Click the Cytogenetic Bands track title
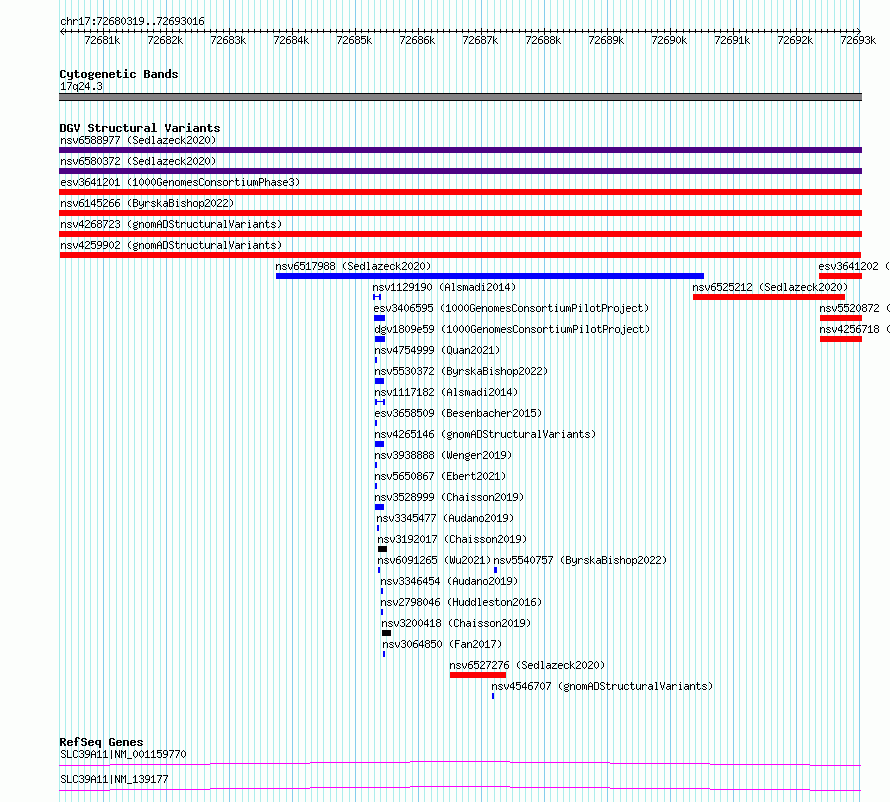The image size is (890, 802). pyautogui.click(x=119, y=74)
